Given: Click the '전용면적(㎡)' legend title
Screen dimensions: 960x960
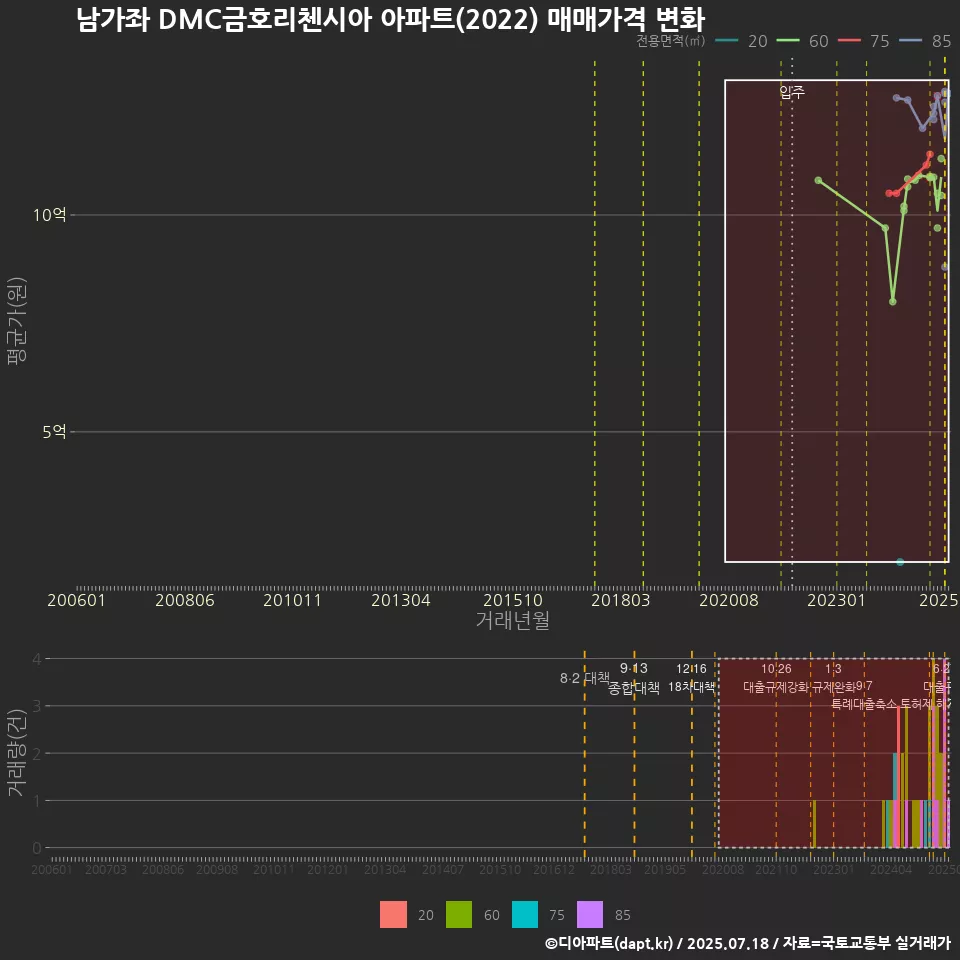Looking at the screenshot, I should [670, 41].
